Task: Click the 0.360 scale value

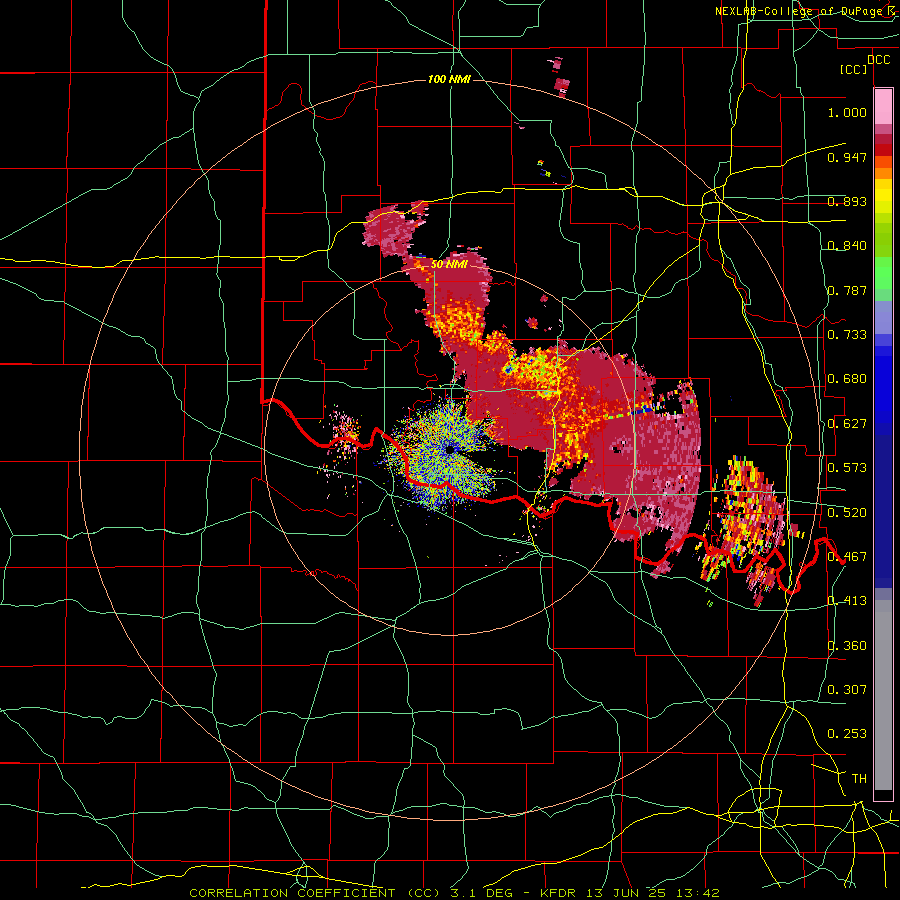Action: [847, 645]
